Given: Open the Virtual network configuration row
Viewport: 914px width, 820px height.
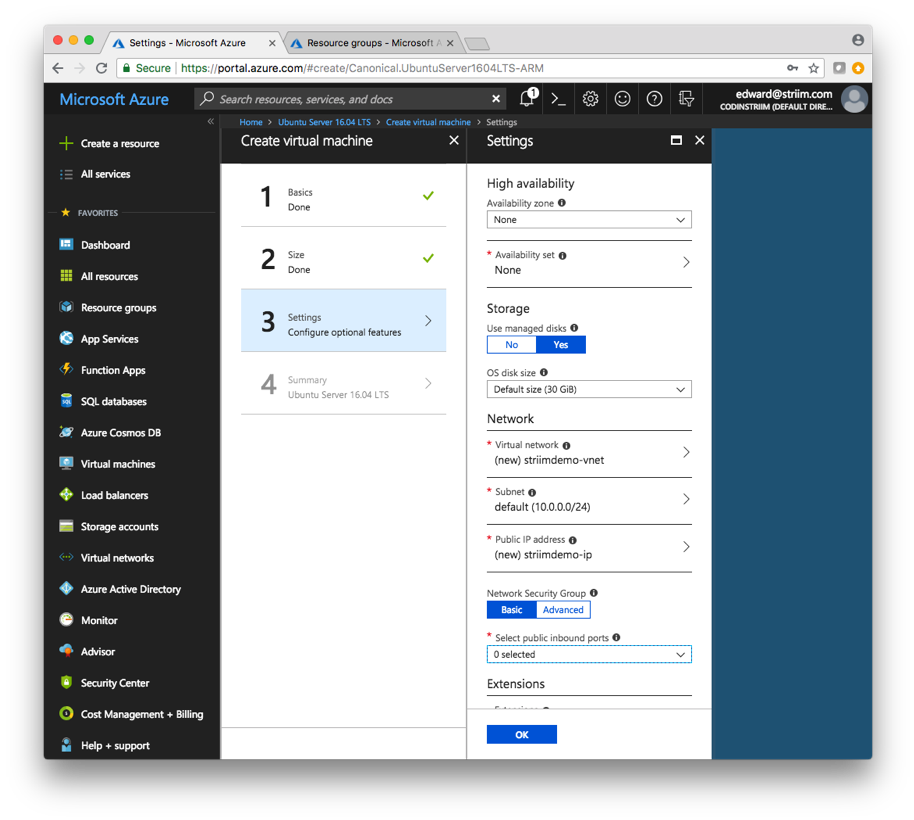Looking at the screenshot, I should pos(589,453).
